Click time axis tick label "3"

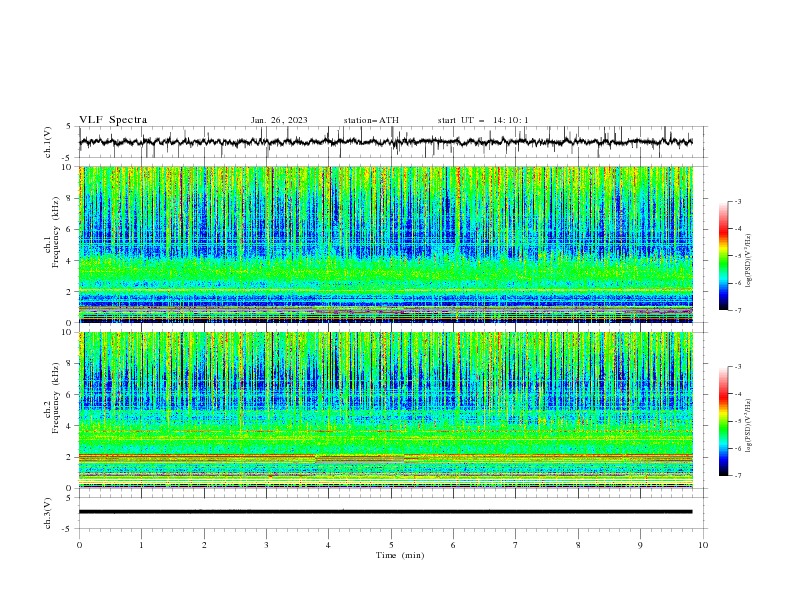click(266, 545)
